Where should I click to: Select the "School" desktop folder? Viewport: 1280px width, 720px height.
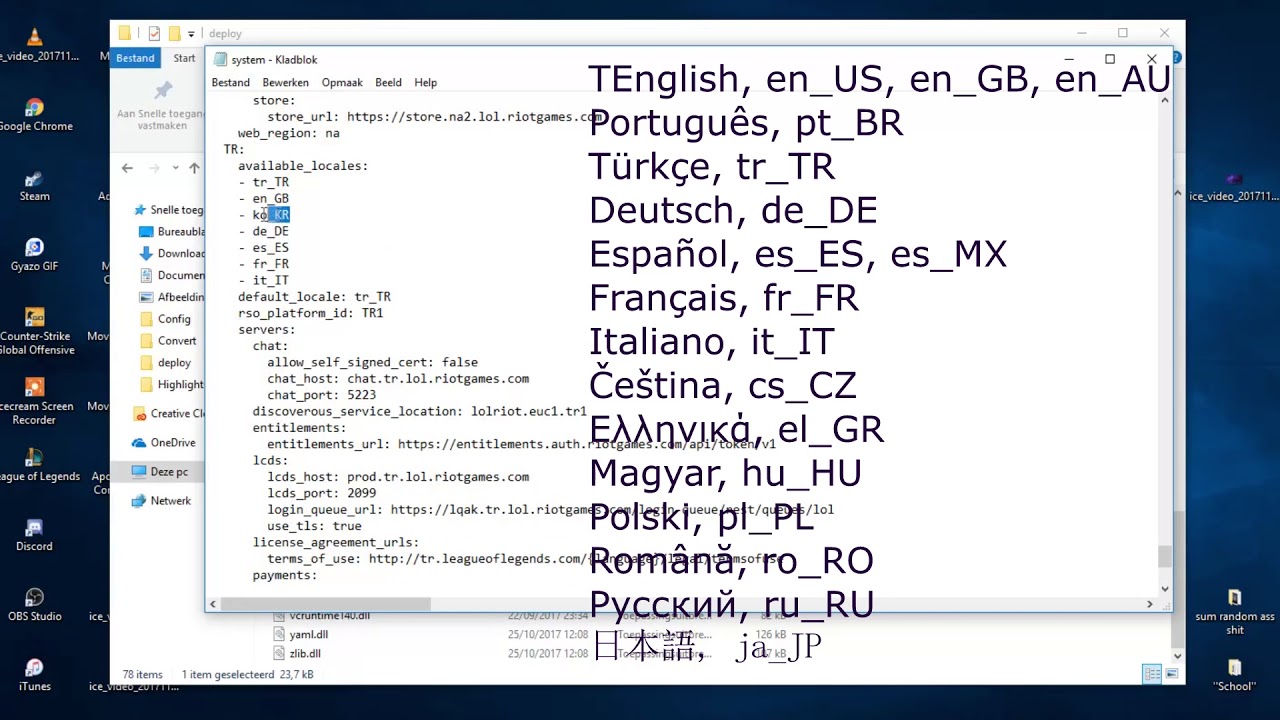[1234, 675]
